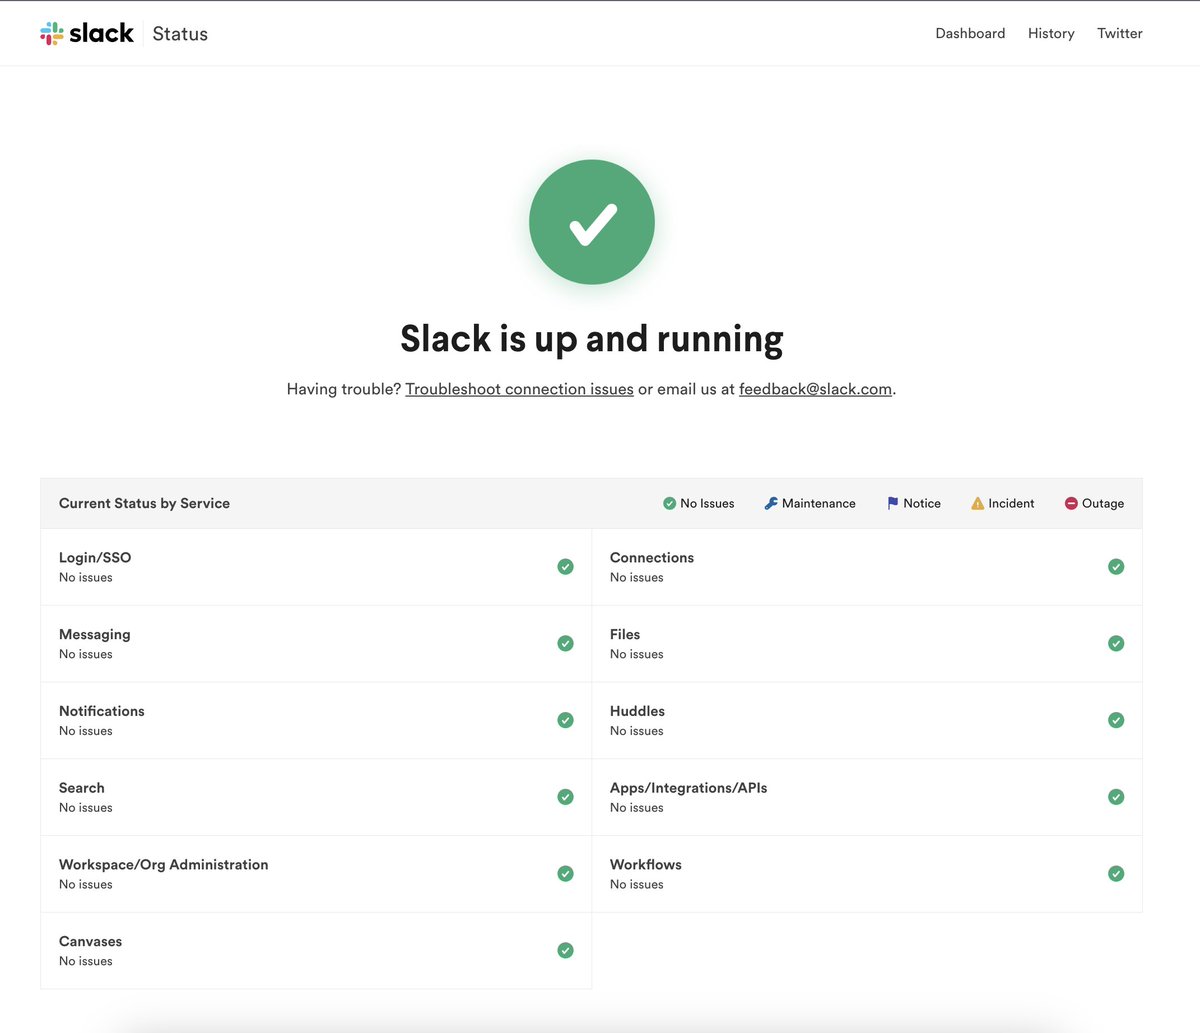1200x1033 pixels.
Task: Click the green check icon for Files
Action: click(1116, 644)
